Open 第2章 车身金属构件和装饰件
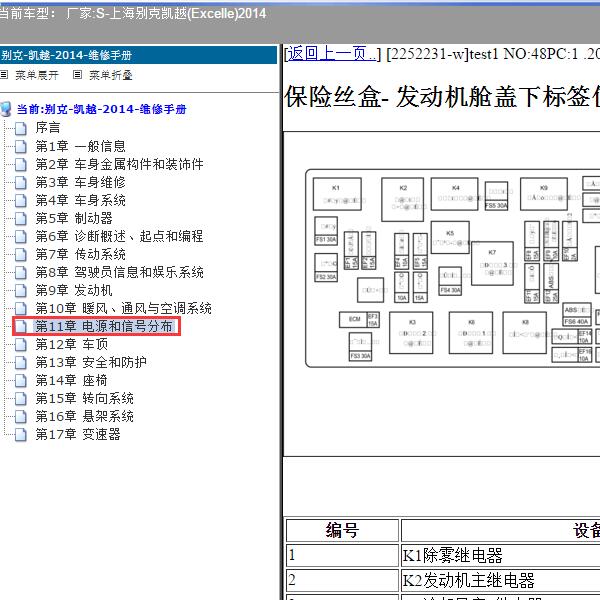The width and height of the screenshot is (600, 600). [x=119, y=164]
